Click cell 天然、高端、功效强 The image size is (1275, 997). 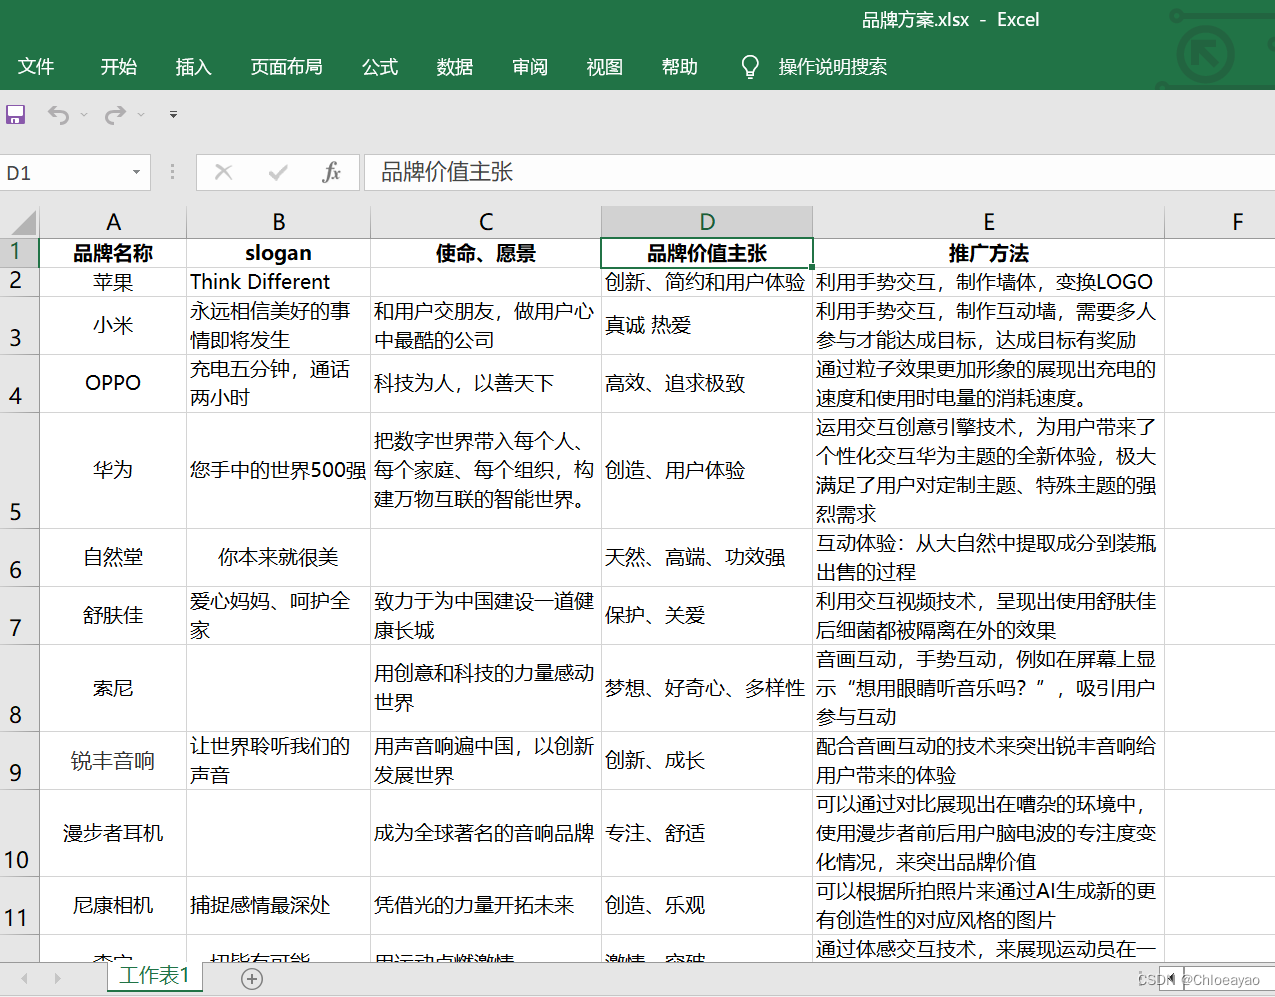tap(707, 557)
